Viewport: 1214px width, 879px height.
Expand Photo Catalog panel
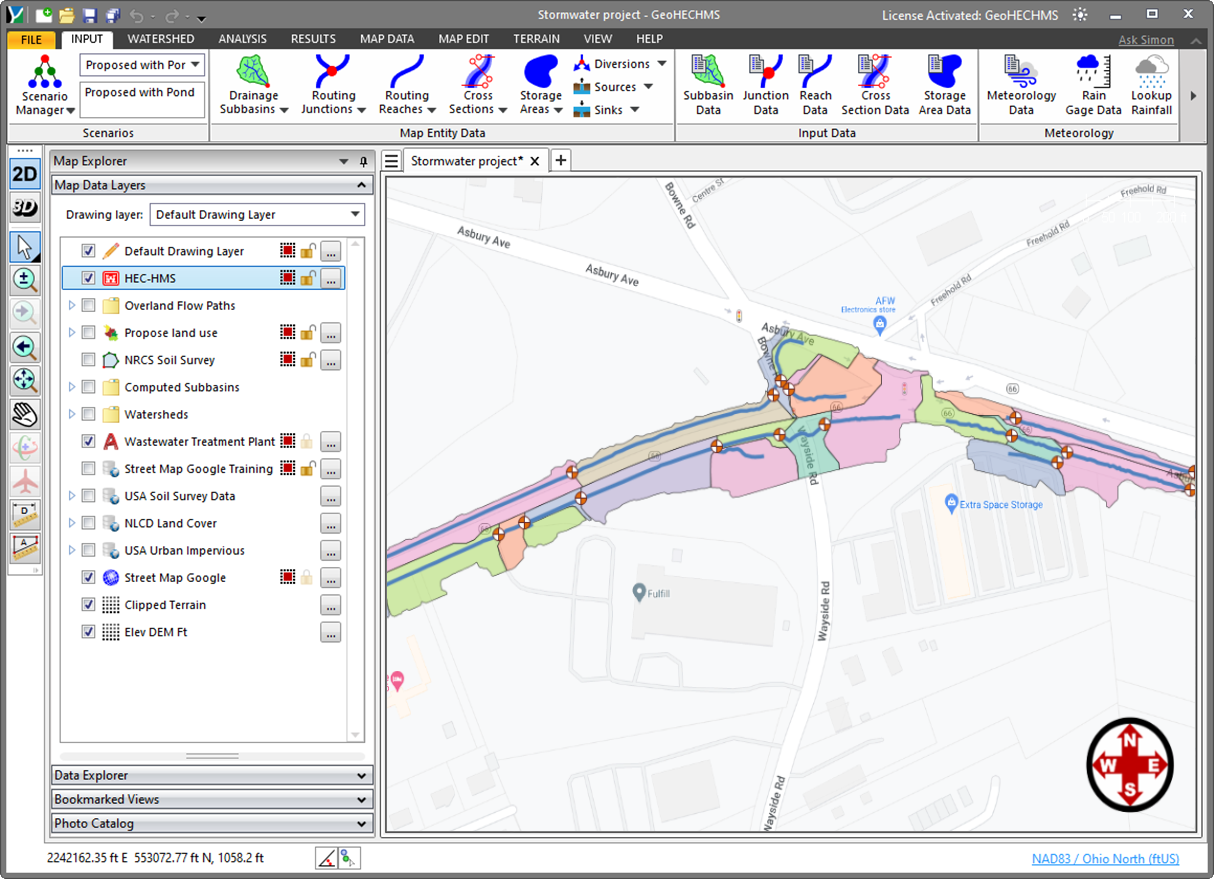(x=211, y=823)
